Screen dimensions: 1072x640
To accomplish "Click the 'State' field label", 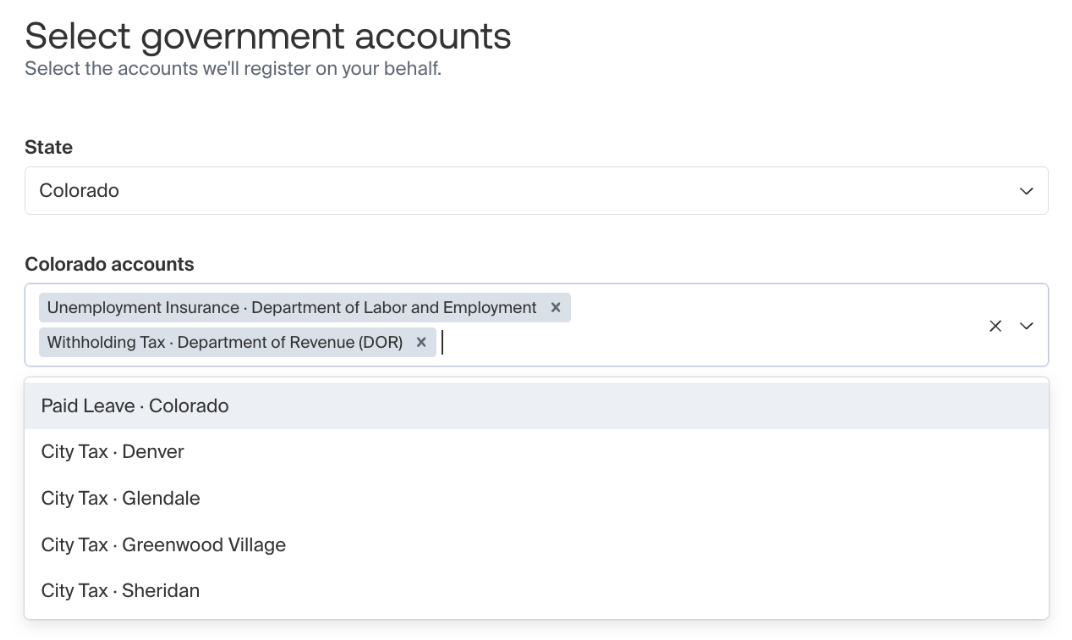I will pos(48,147).
